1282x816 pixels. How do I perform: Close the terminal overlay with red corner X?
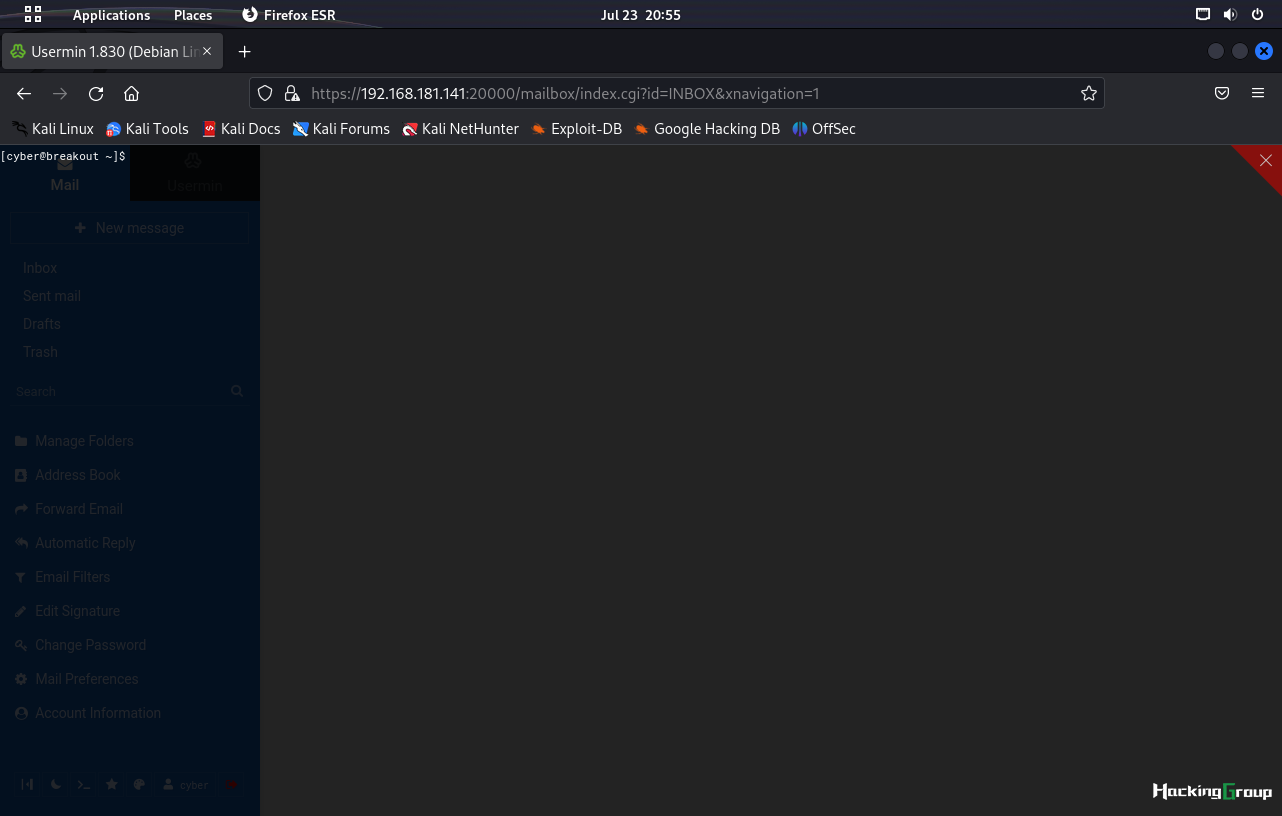coord(1266,160)
